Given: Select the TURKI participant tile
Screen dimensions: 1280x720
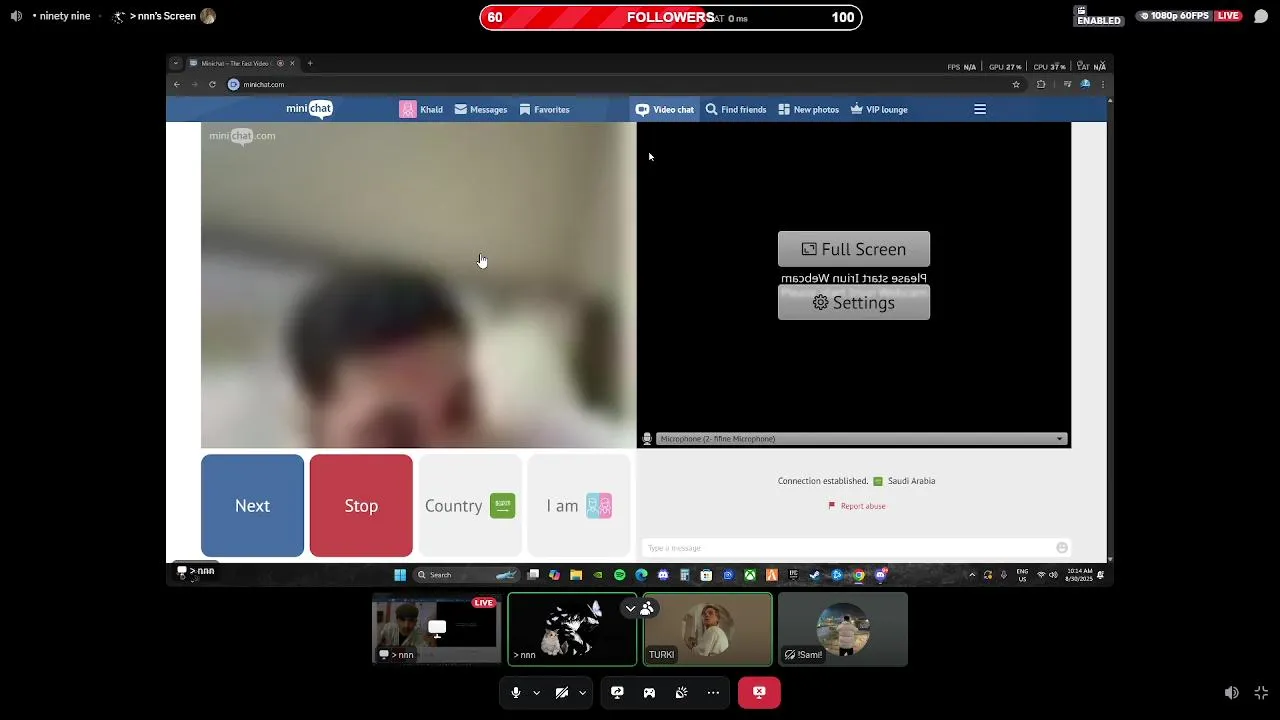Looking at the screenshot, I should pyautogui.click(x=708, y=629).
